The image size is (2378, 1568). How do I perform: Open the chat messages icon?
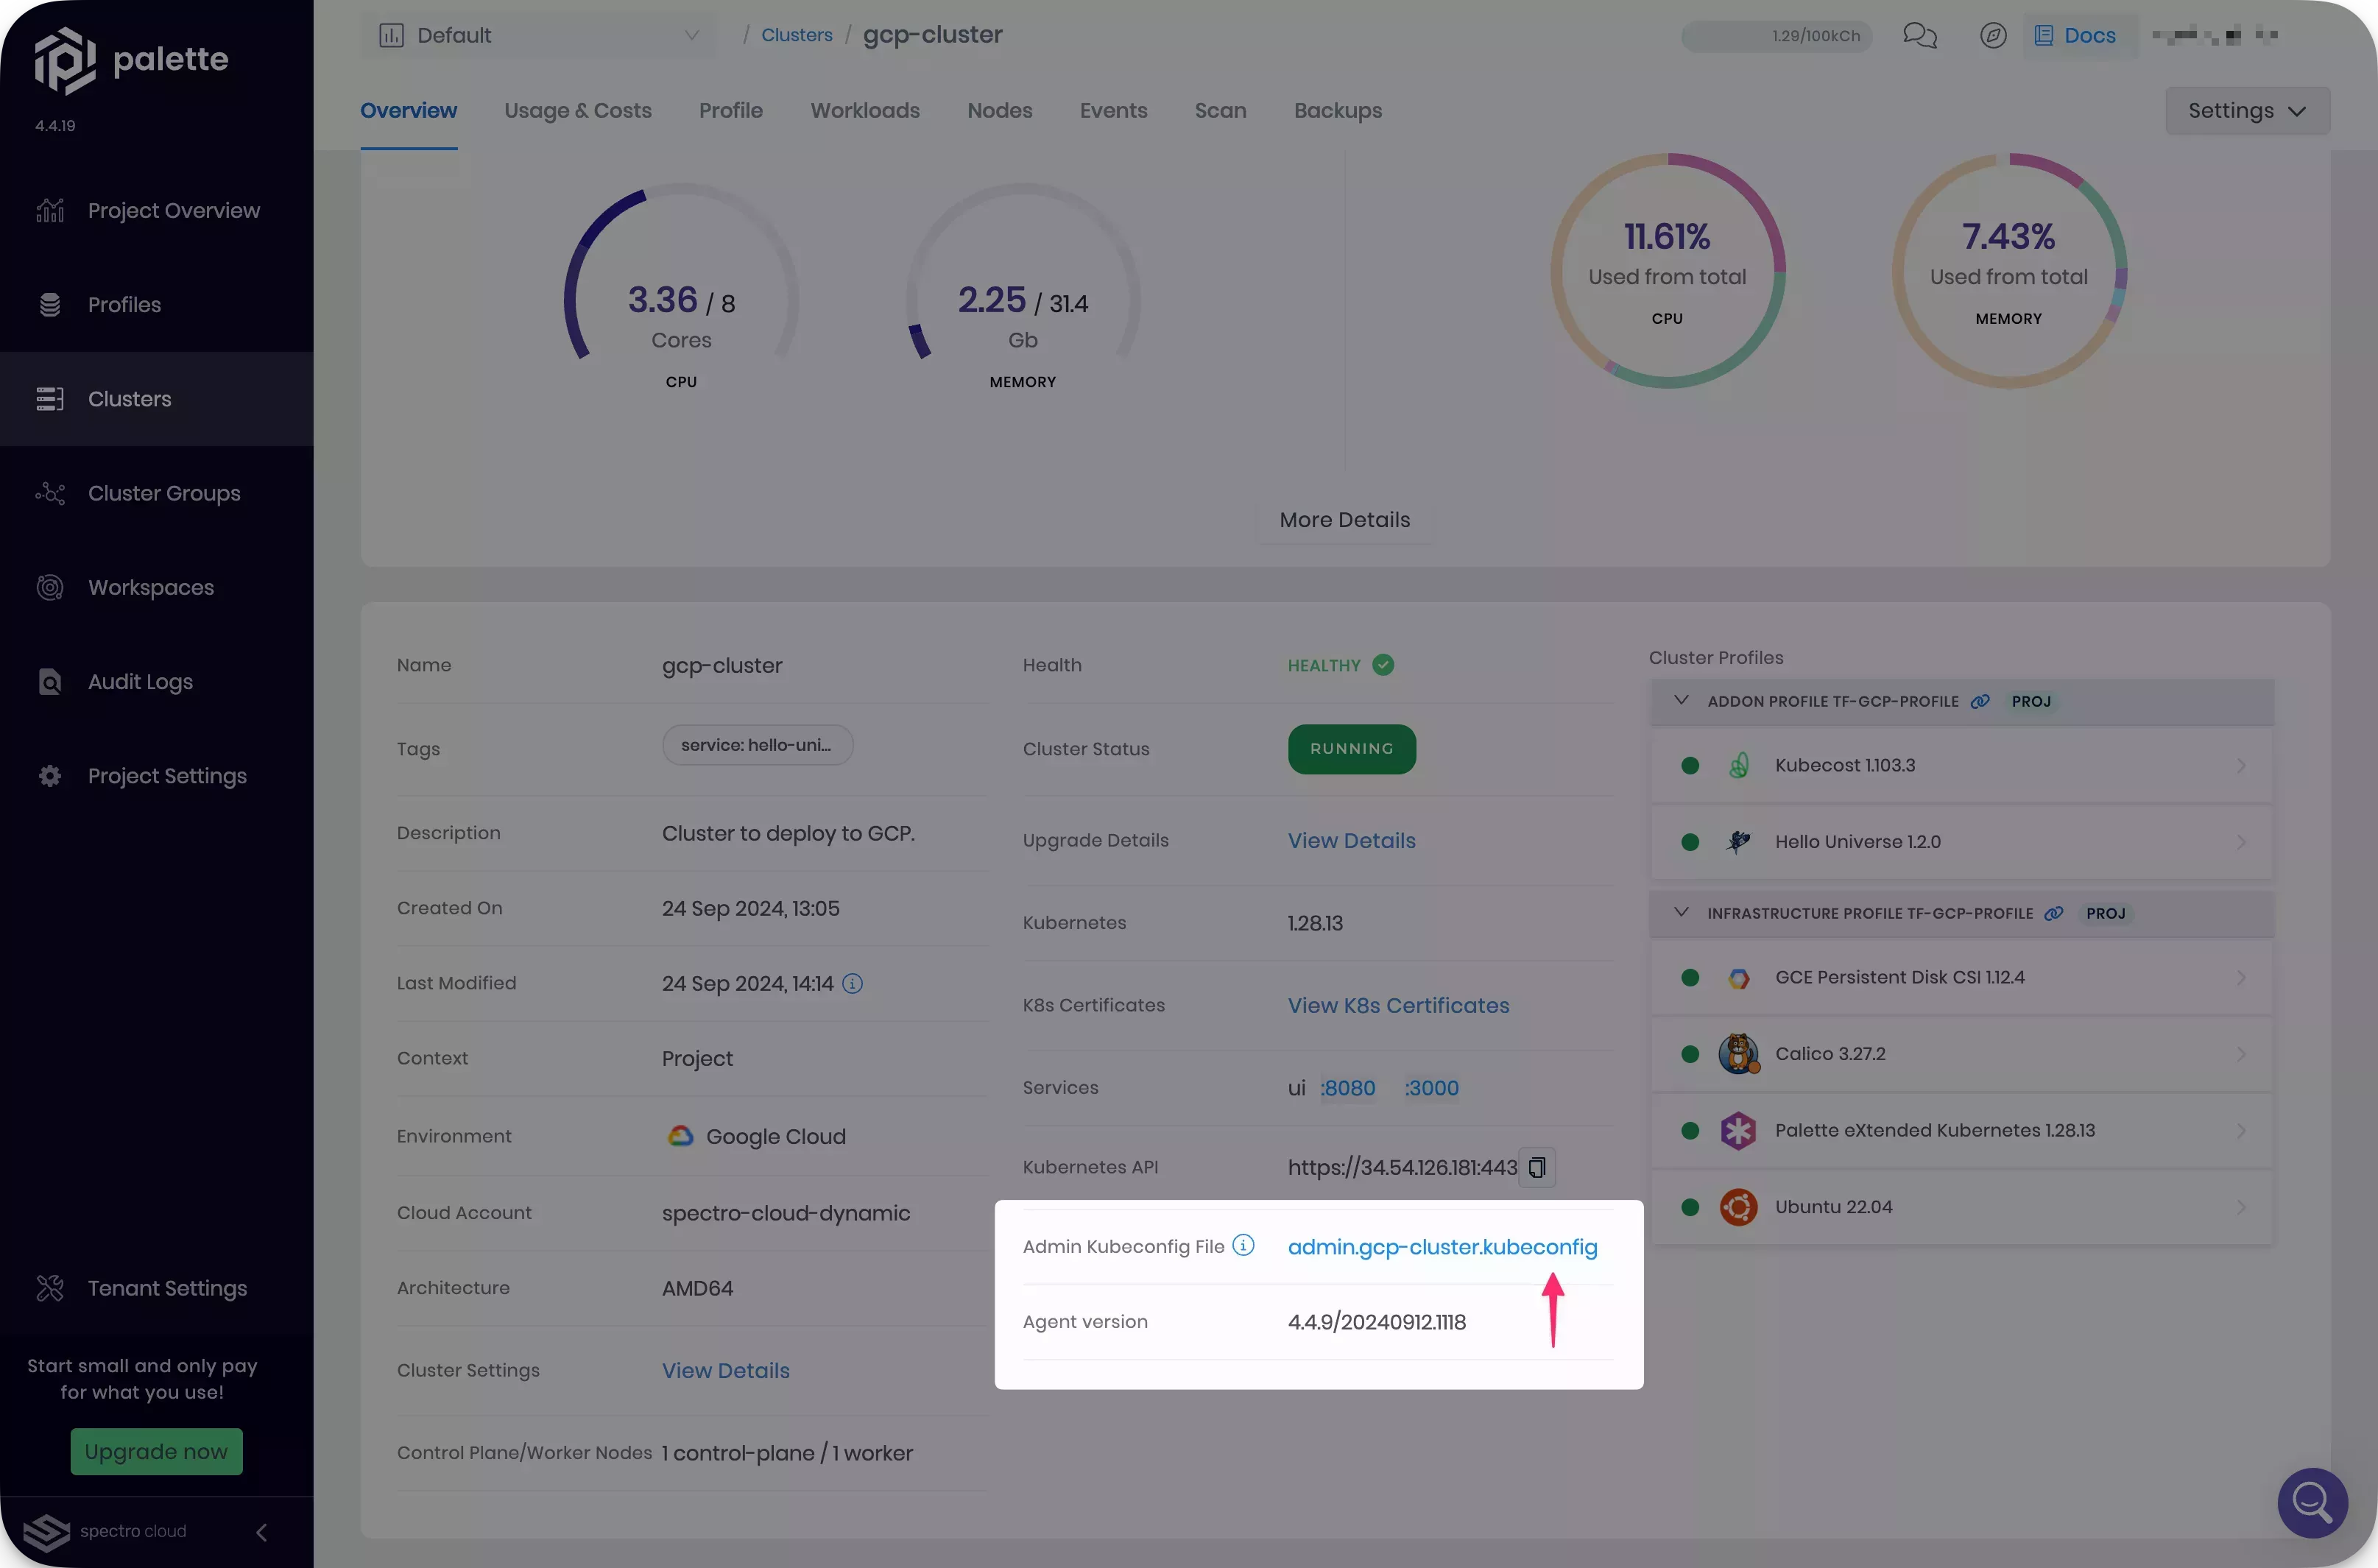click(1919, 36)
